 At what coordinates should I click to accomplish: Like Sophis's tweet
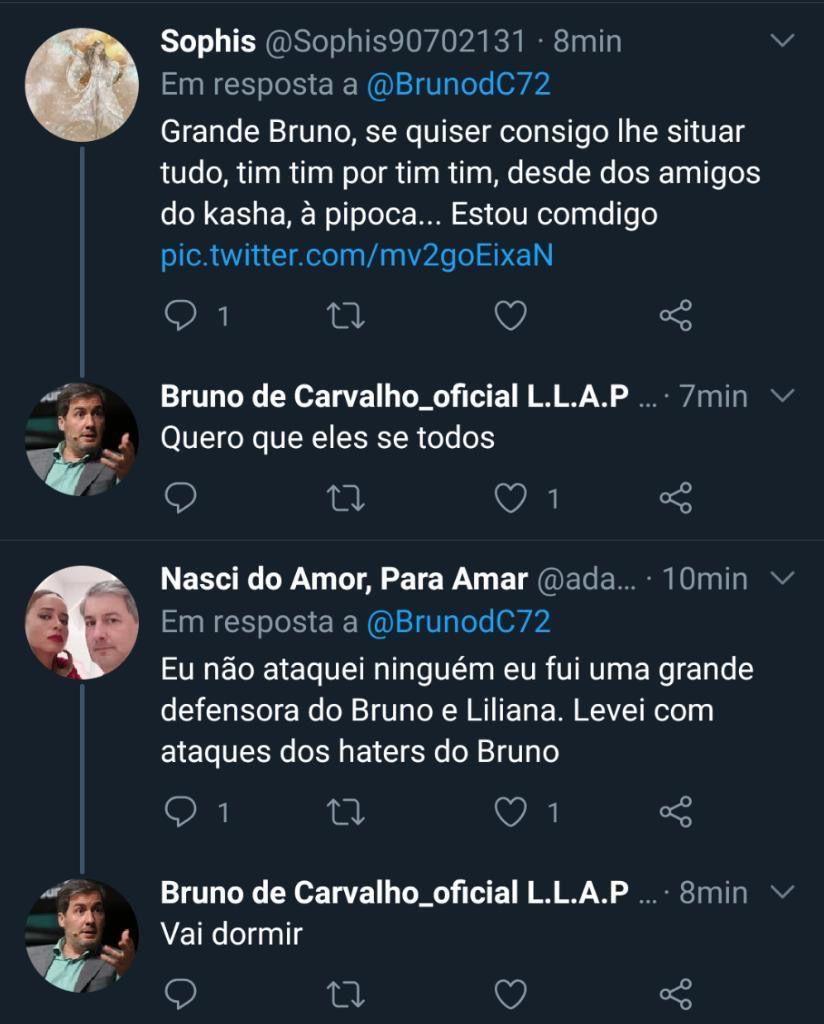pos(511,316)
